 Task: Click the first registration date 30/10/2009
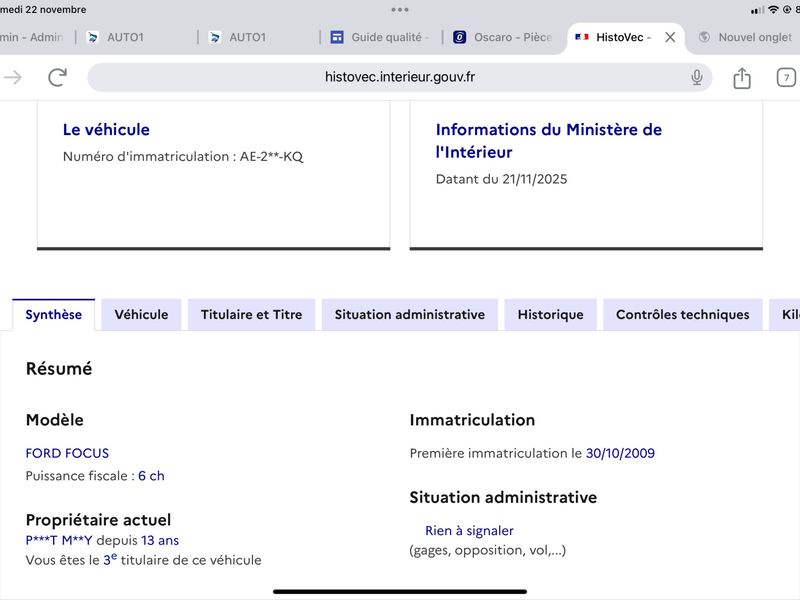tap(620, 454)
